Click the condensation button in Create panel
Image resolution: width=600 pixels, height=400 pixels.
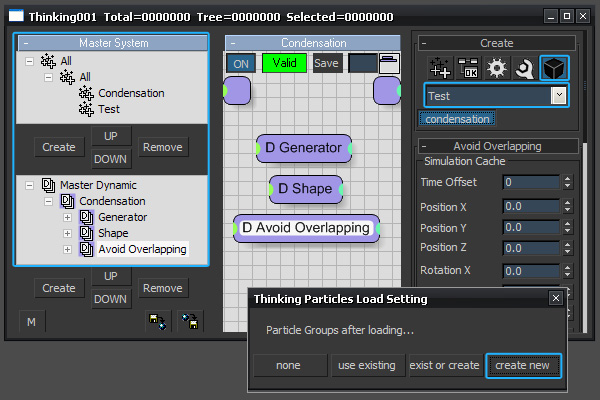[x=457, y=119]
